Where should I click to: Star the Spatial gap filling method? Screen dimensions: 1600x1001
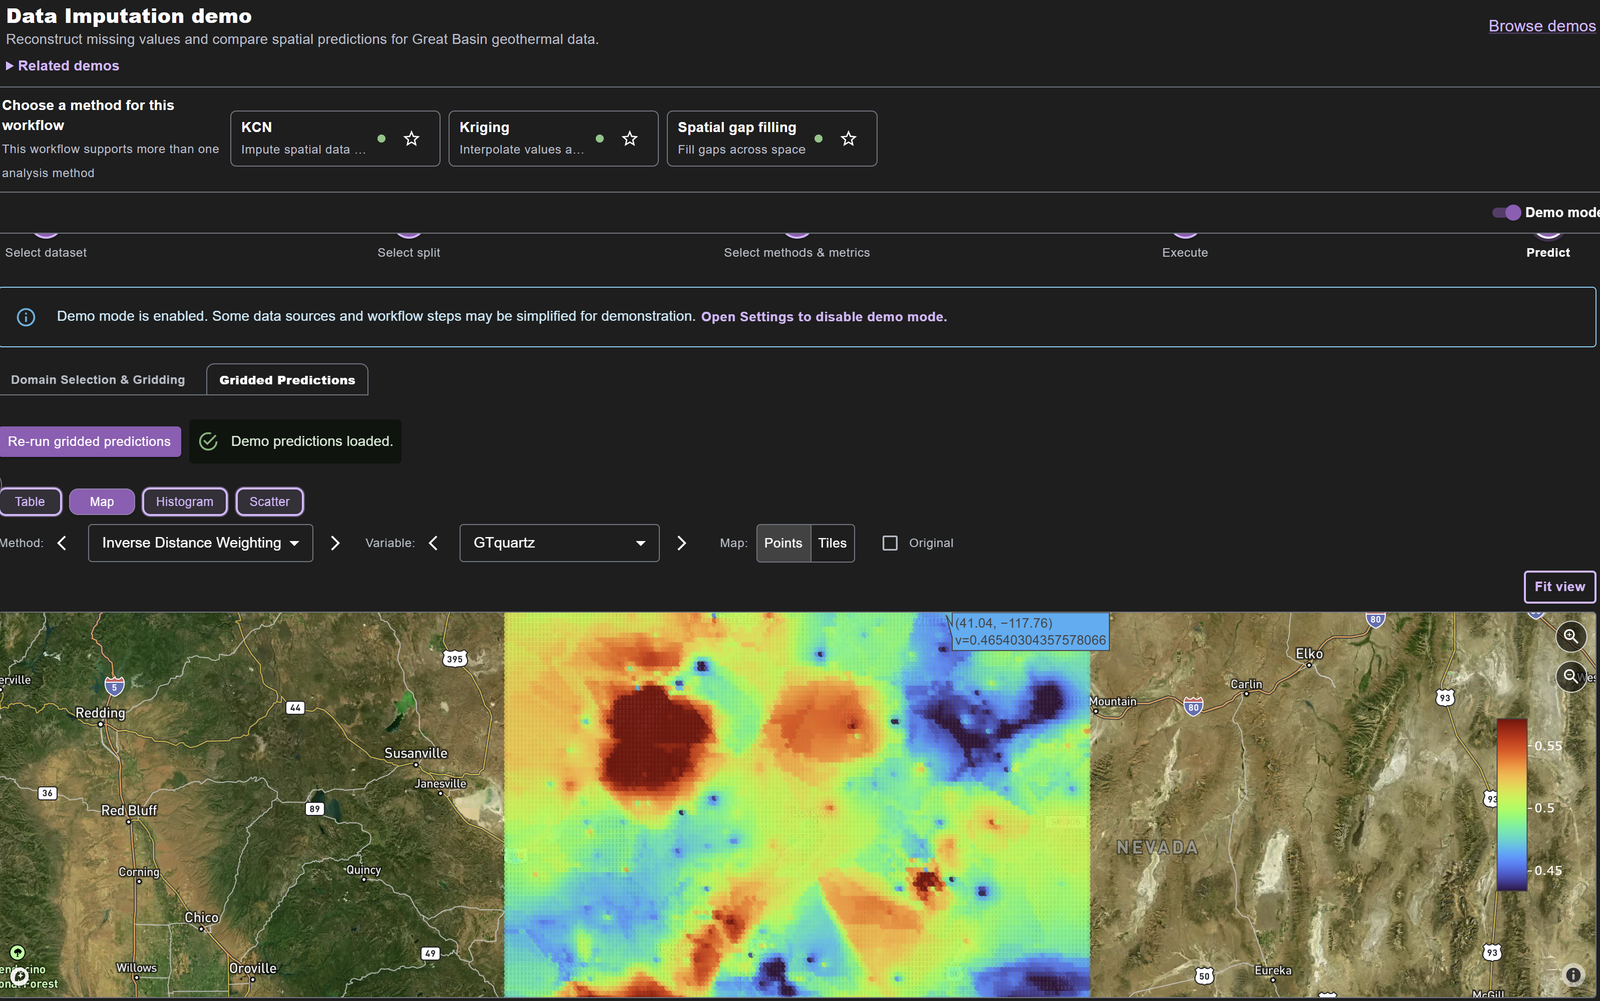(x=848, y=139)
